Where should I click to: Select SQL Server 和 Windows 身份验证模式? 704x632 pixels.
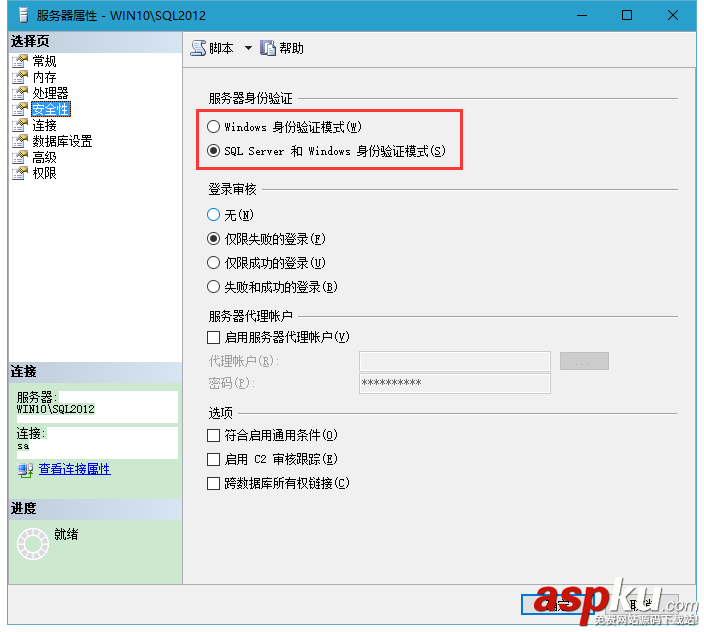click(x=213, y=151)
